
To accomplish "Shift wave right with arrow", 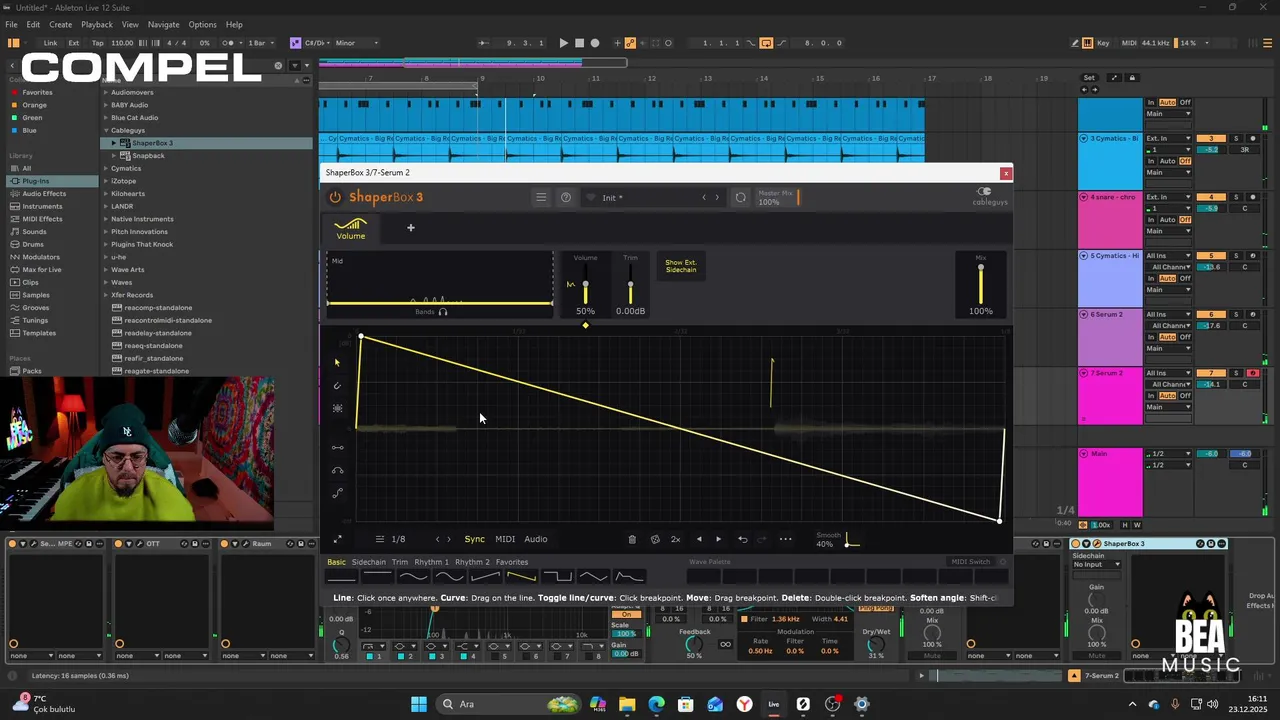I will pyautogui.click(x=718, y=539).
